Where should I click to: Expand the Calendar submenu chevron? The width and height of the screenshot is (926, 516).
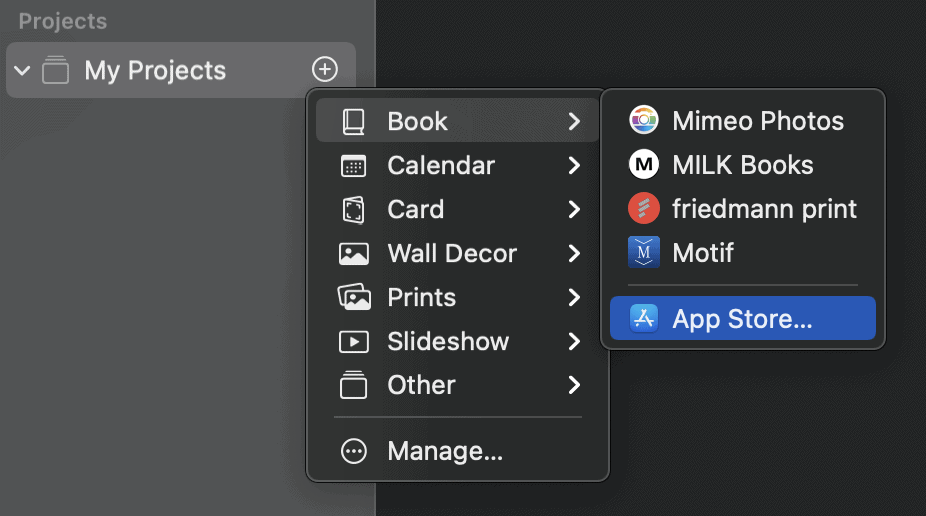pos(574,165)
